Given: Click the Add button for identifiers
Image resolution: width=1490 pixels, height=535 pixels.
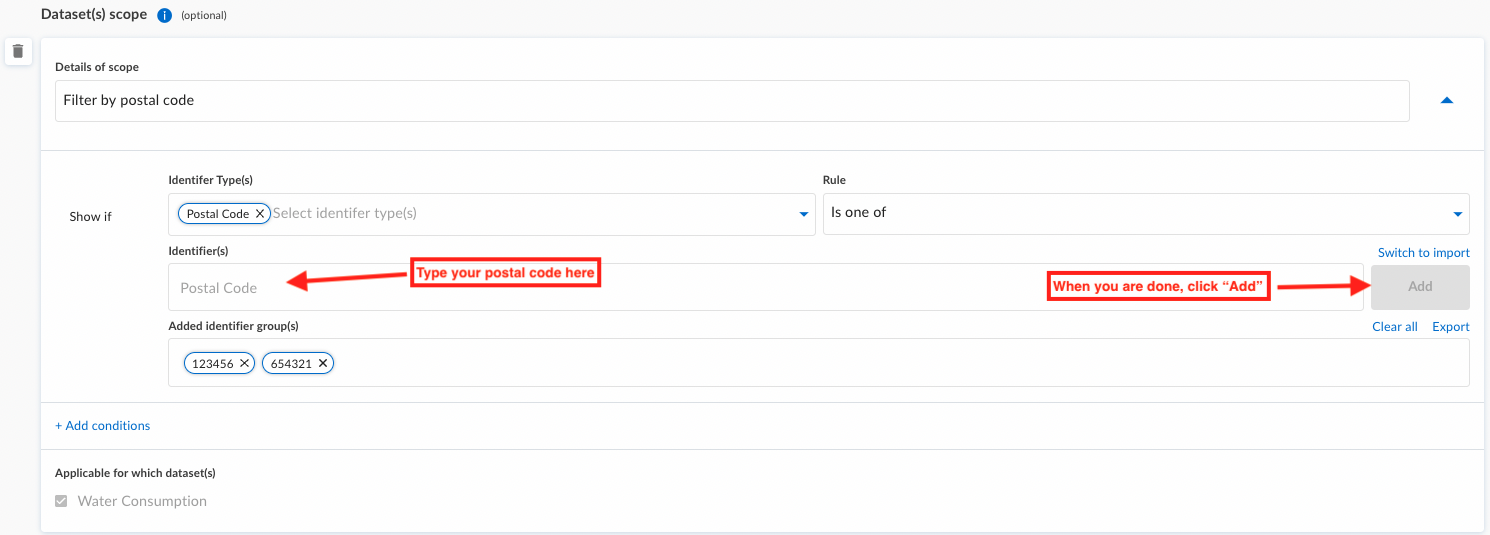Looking at the screenshot, I should click(x=1420, y=287).
